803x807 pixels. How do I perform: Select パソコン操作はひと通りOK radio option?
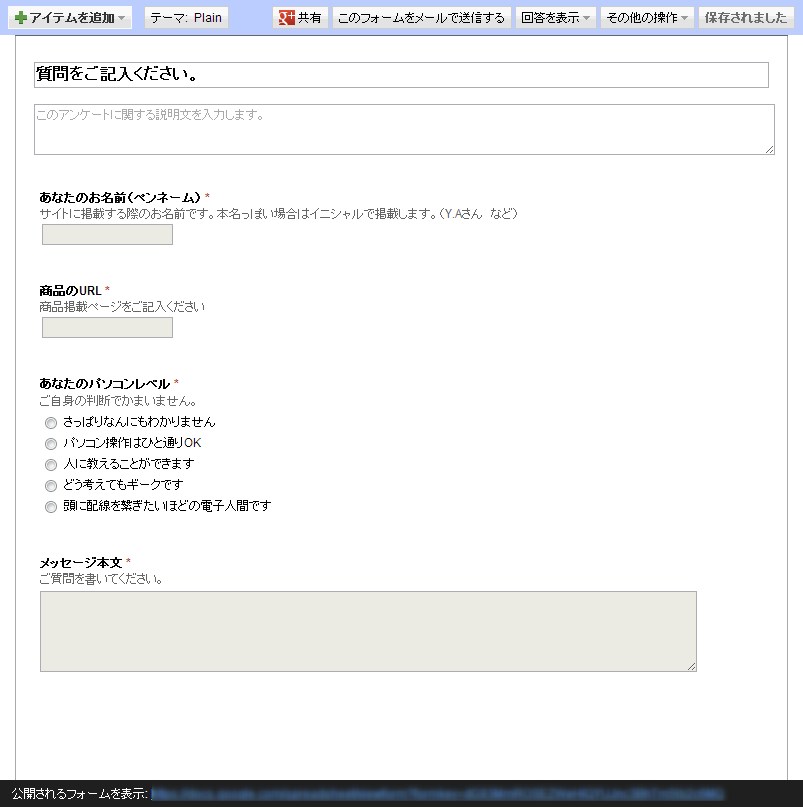coord(50,444)
